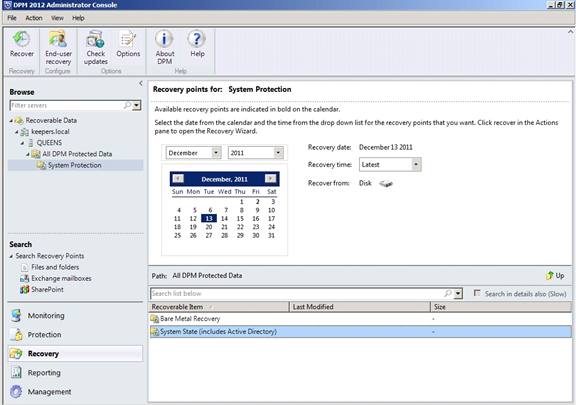Viewport: 576px width, 405px height.
Task: Open the Recovery time dropdown
Action: 416,164
